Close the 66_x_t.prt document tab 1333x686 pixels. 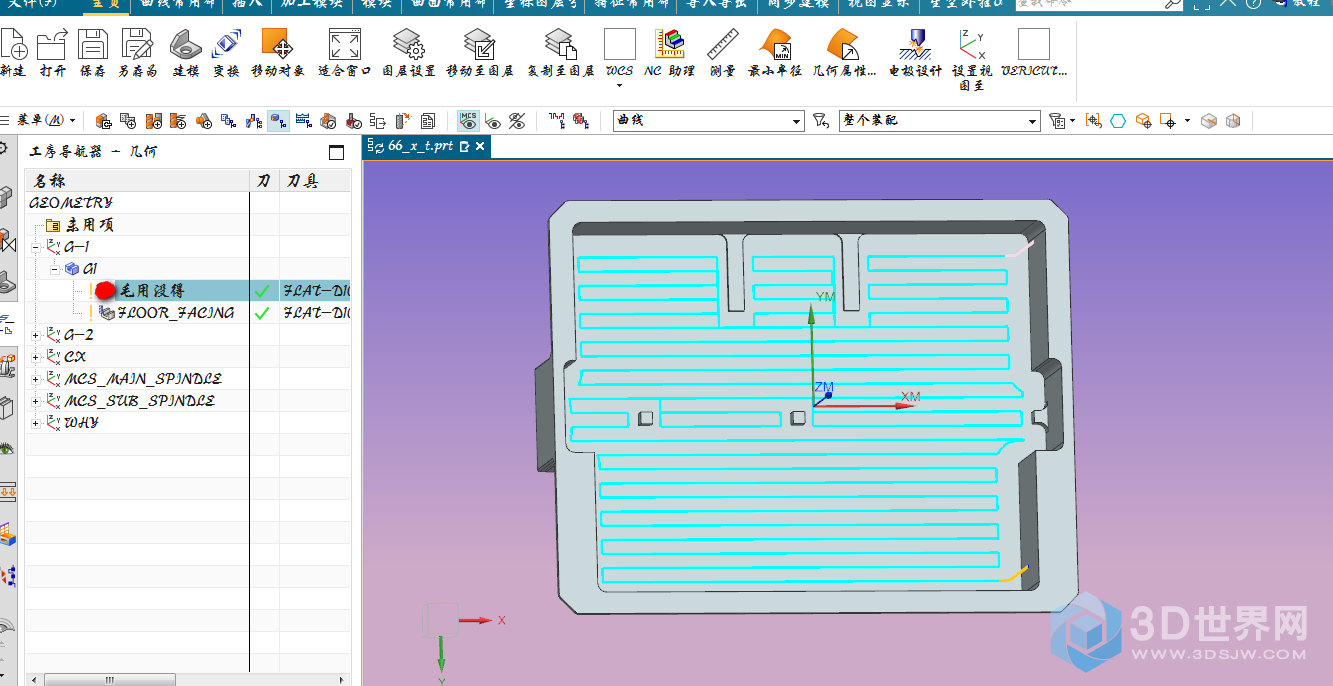point(480,147)
